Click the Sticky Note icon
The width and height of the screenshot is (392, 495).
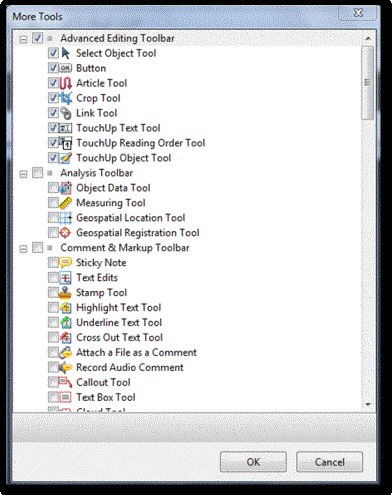[x=65, y=263]
